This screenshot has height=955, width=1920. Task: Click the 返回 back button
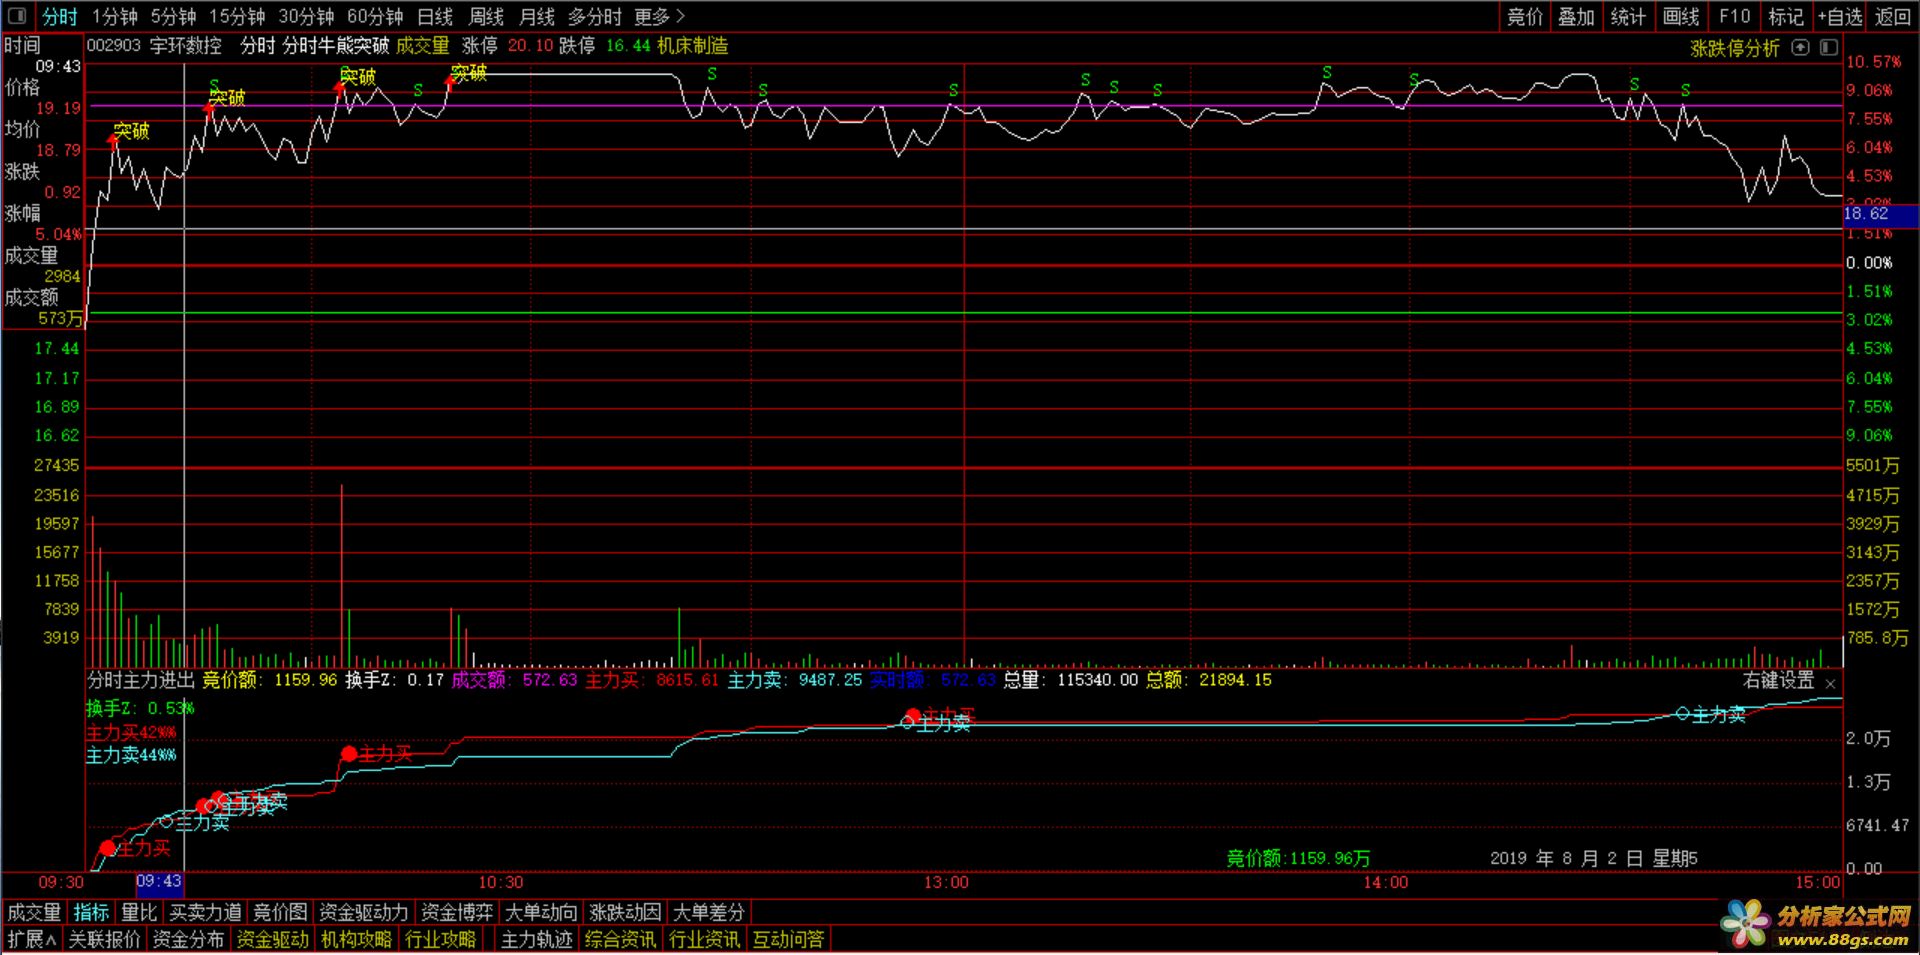tap(1893, 17)
